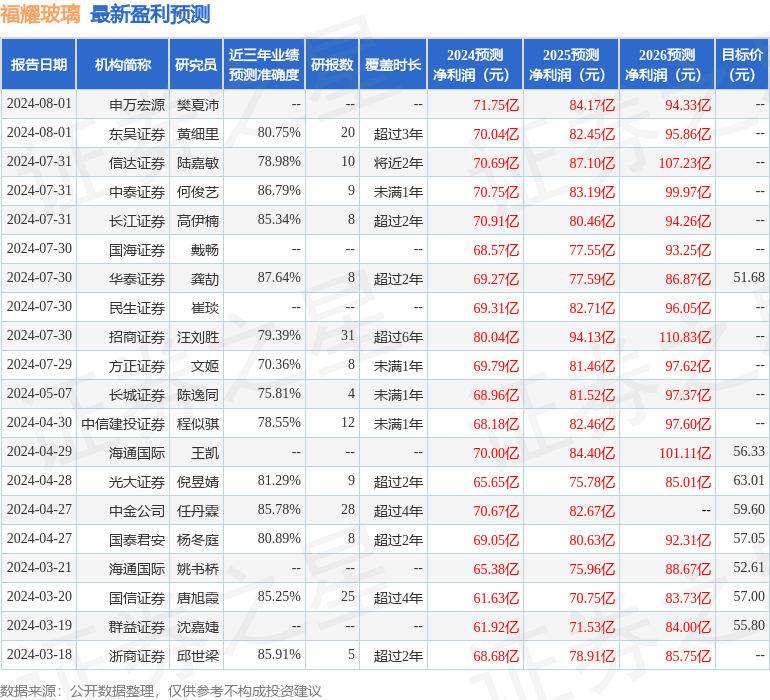Click the 107.23亿 2026 profit value

(x=685, y=163)
